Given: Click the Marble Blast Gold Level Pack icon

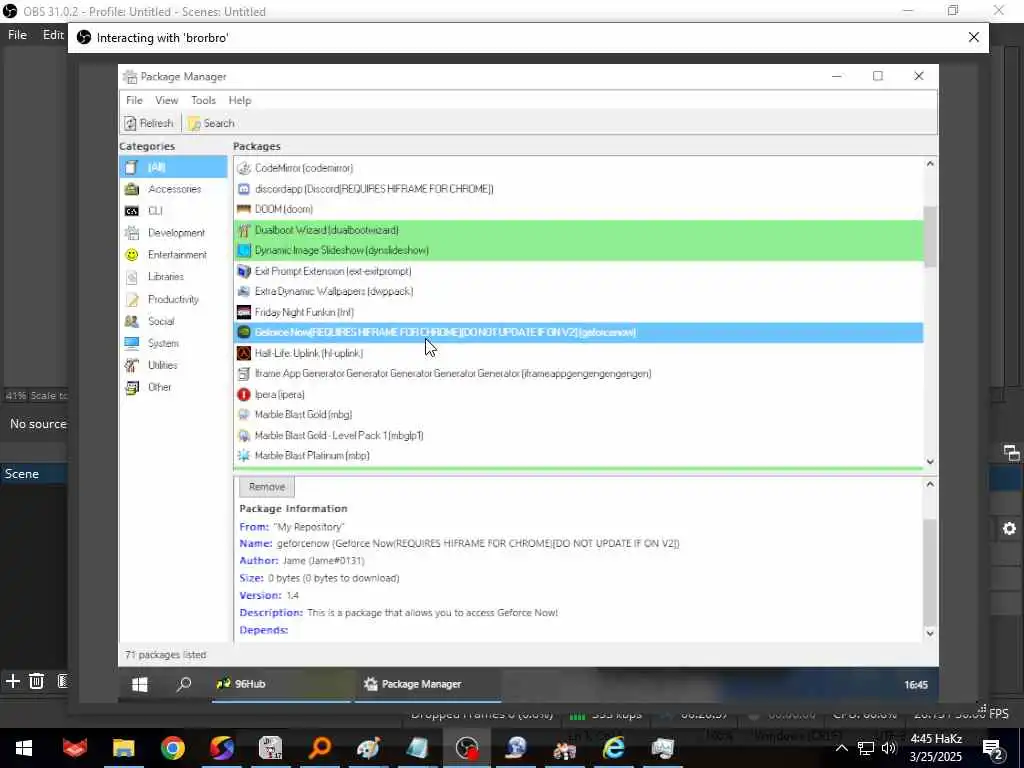Looking at the screenshot, I should tap(244, 436).
